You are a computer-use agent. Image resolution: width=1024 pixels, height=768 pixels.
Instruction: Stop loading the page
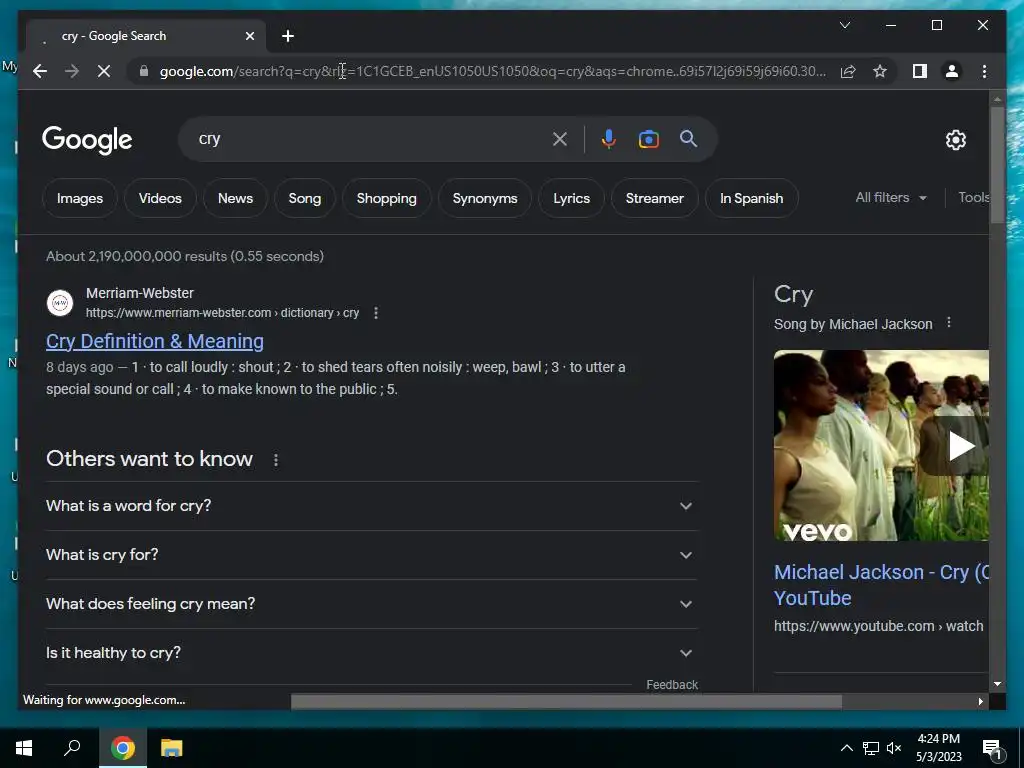104,71
